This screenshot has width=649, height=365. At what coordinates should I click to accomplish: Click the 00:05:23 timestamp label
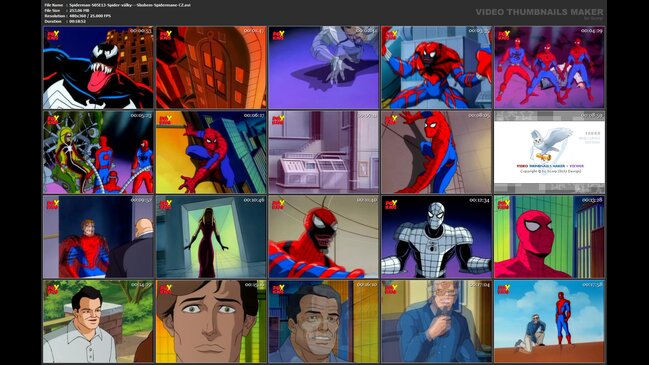coord(141,115)
